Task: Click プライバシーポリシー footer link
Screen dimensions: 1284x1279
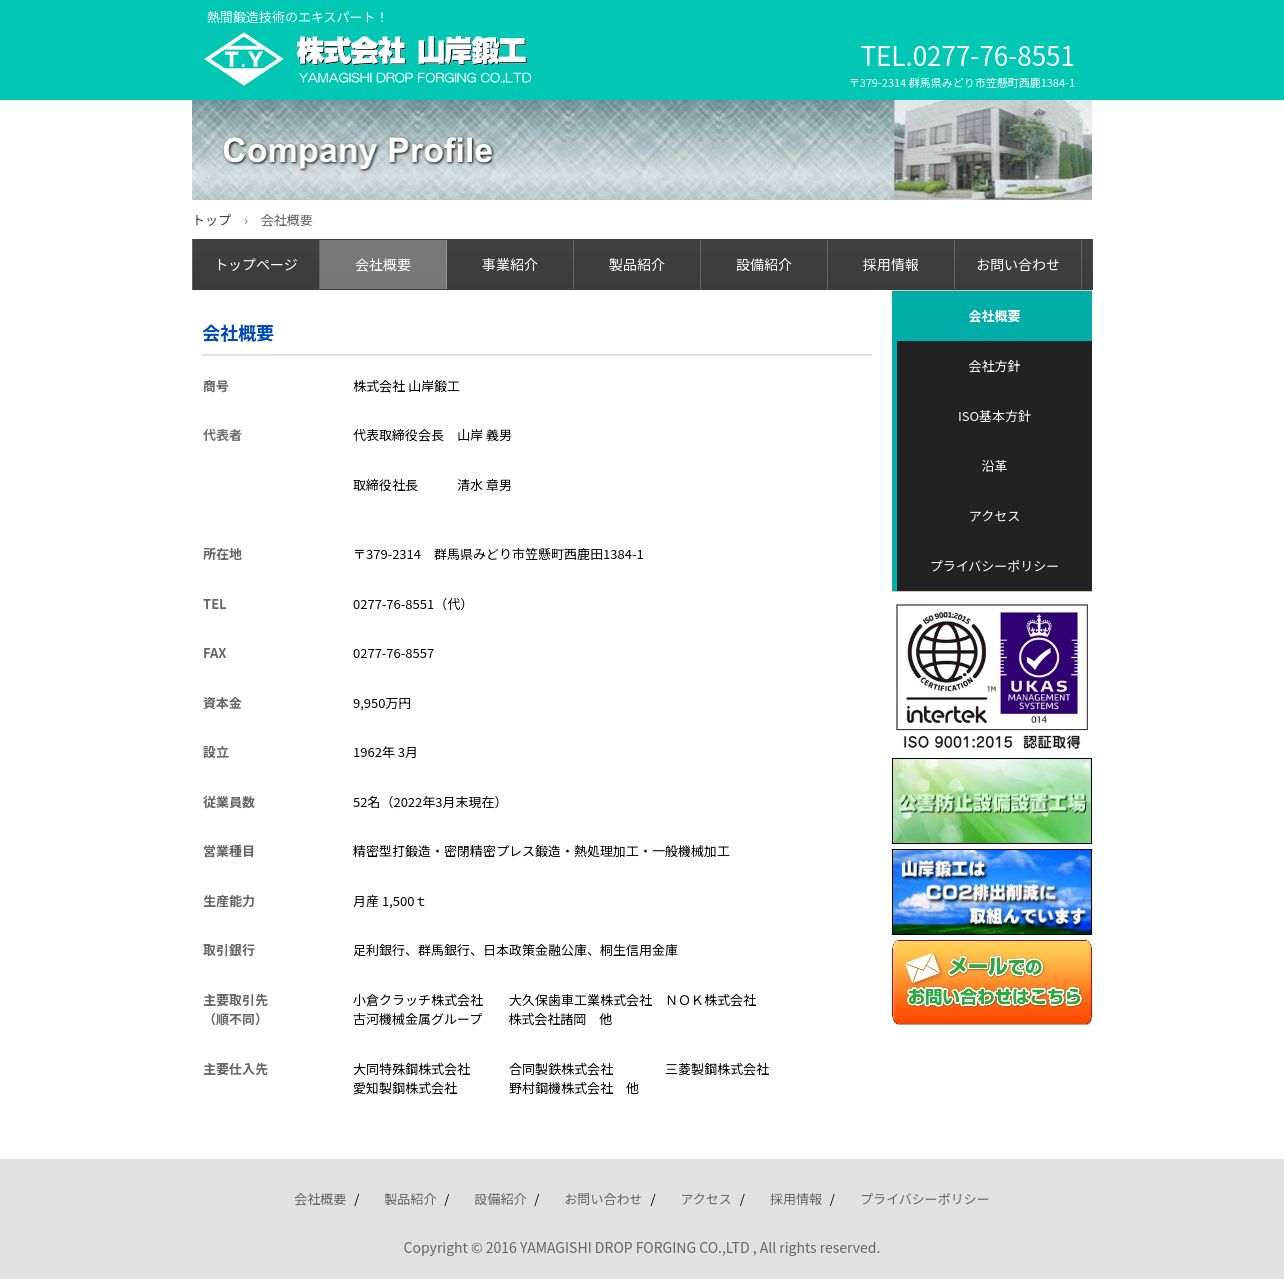Action: pos(925,1199)
